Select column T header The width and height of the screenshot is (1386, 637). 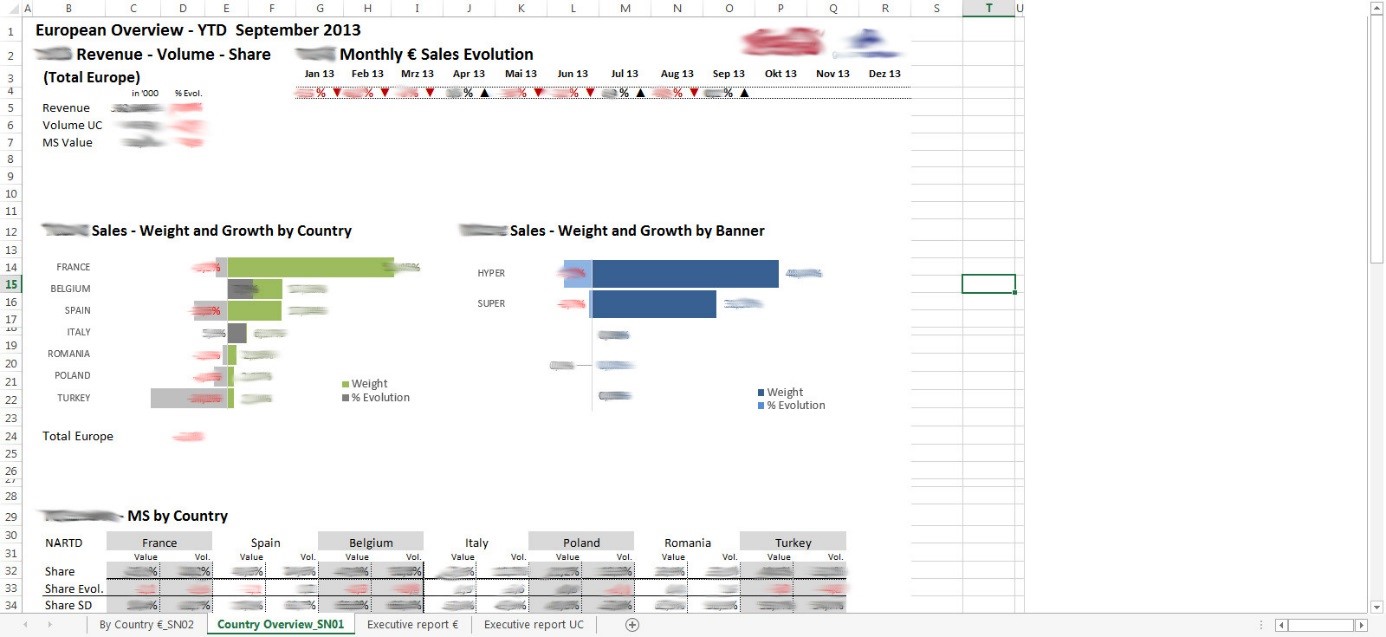[x=988, y=9]
